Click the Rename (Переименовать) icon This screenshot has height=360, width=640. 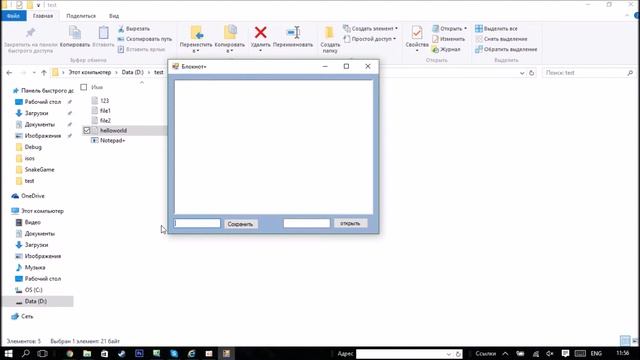[293, 32]
